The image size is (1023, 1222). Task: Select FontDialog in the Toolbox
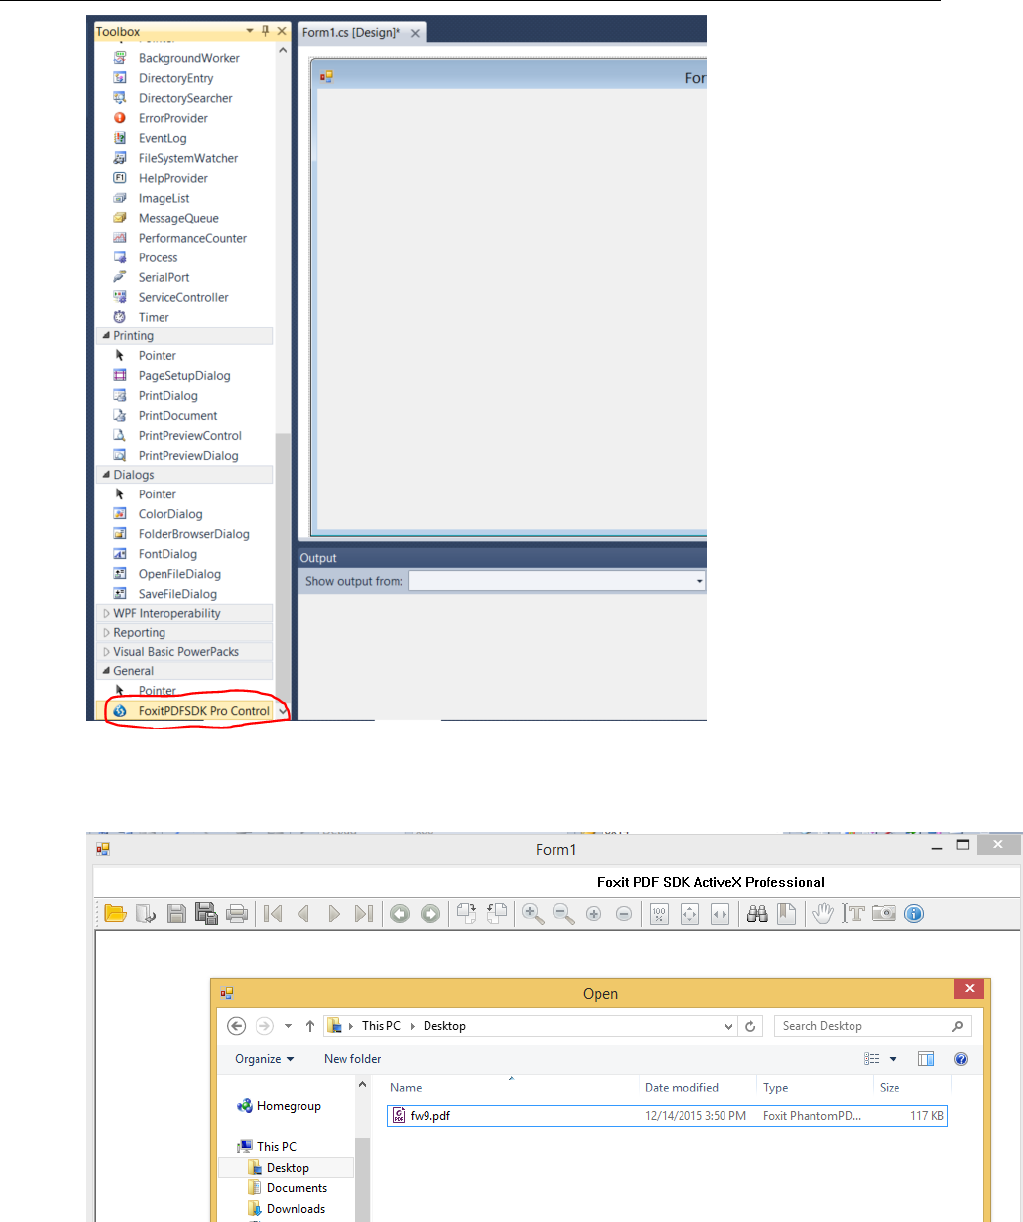(168, 554)
